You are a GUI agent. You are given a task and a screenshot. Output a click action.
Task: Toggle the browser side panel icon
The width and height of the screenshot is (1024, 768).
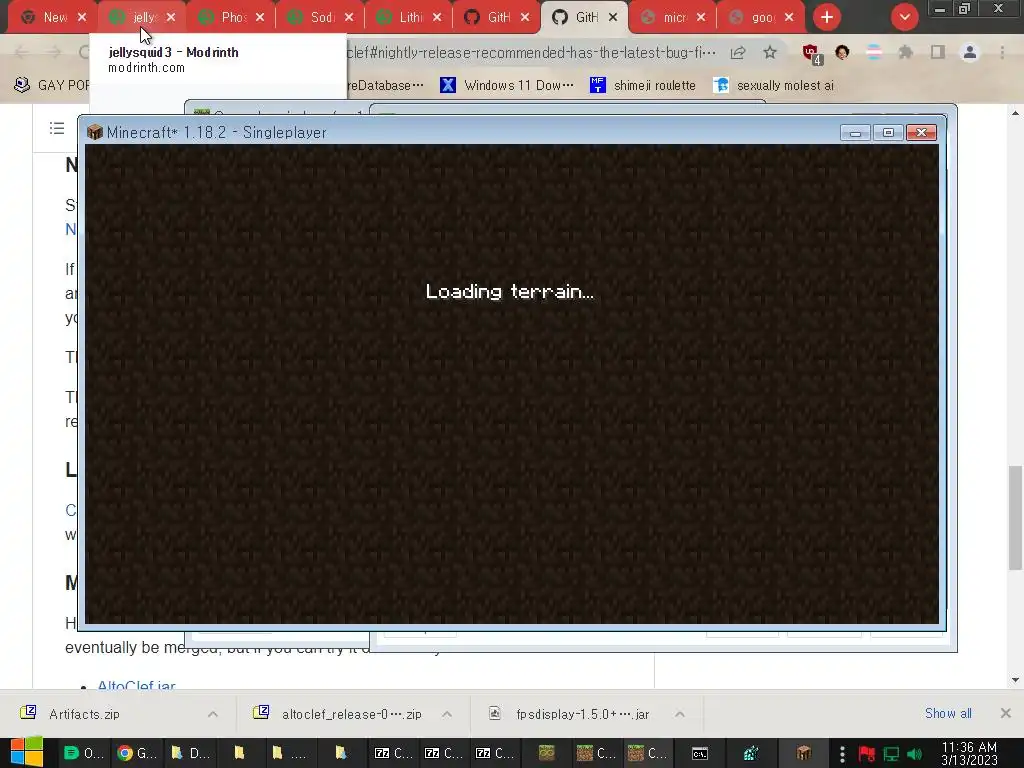point(938,52)
